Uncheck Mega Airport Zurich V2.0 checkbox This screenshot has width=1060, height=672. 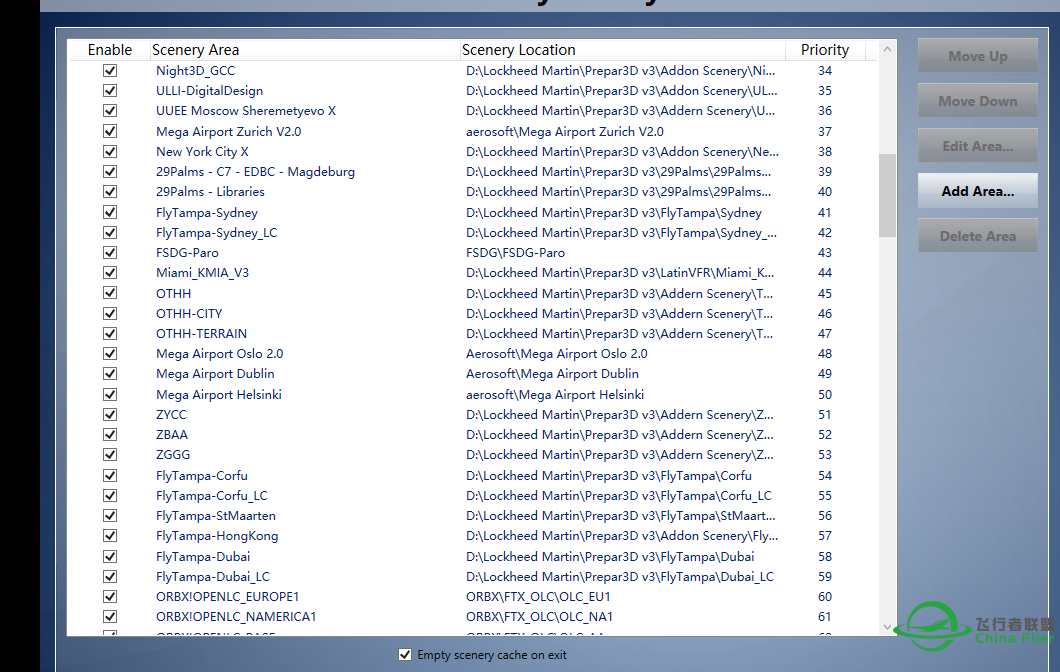click(110, 131)
